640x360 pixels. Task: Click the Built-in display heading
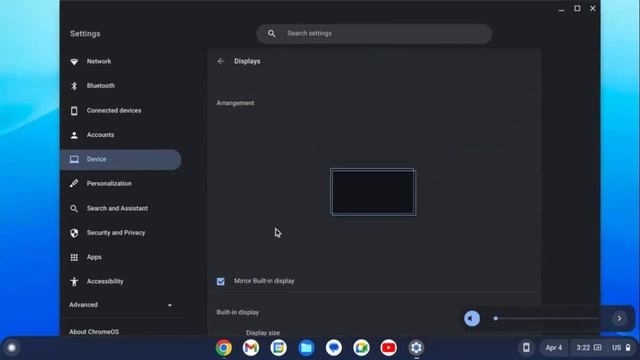[238, 312]
